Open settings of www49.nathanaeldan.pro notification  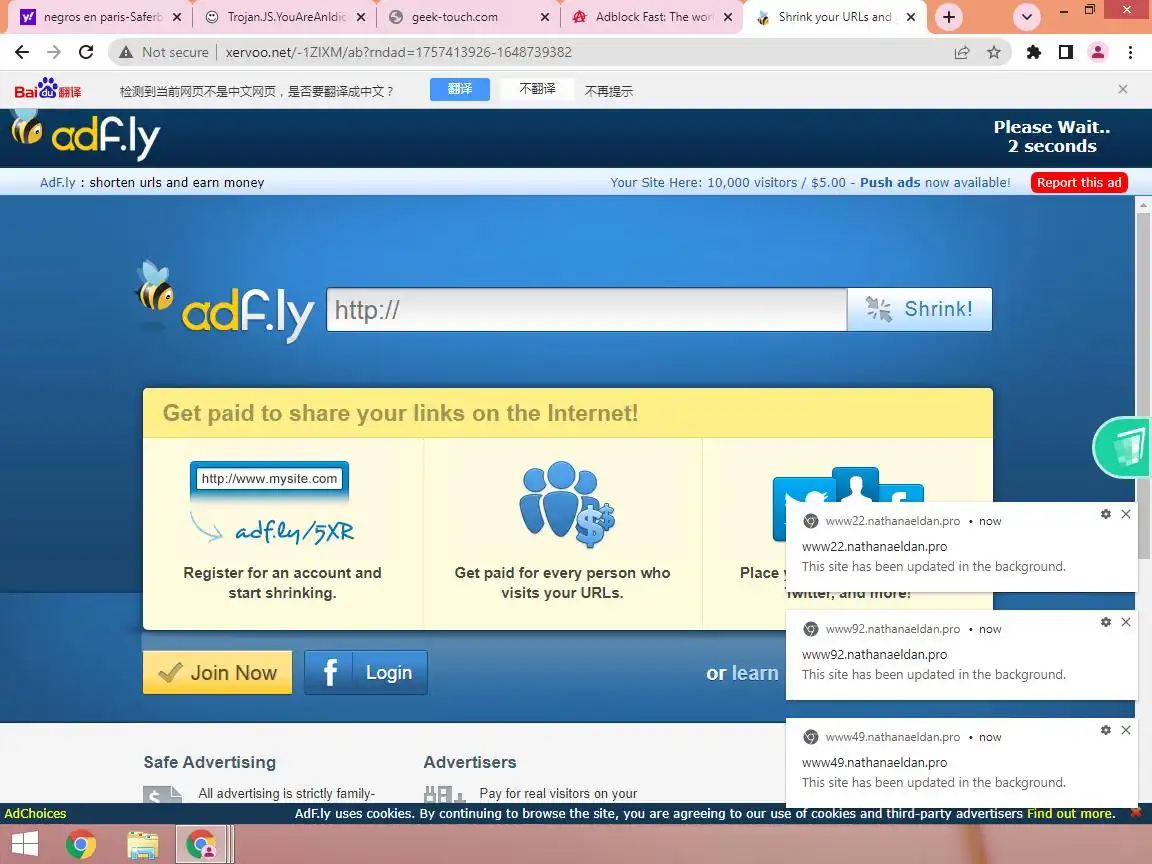(x=1106, y=730)
